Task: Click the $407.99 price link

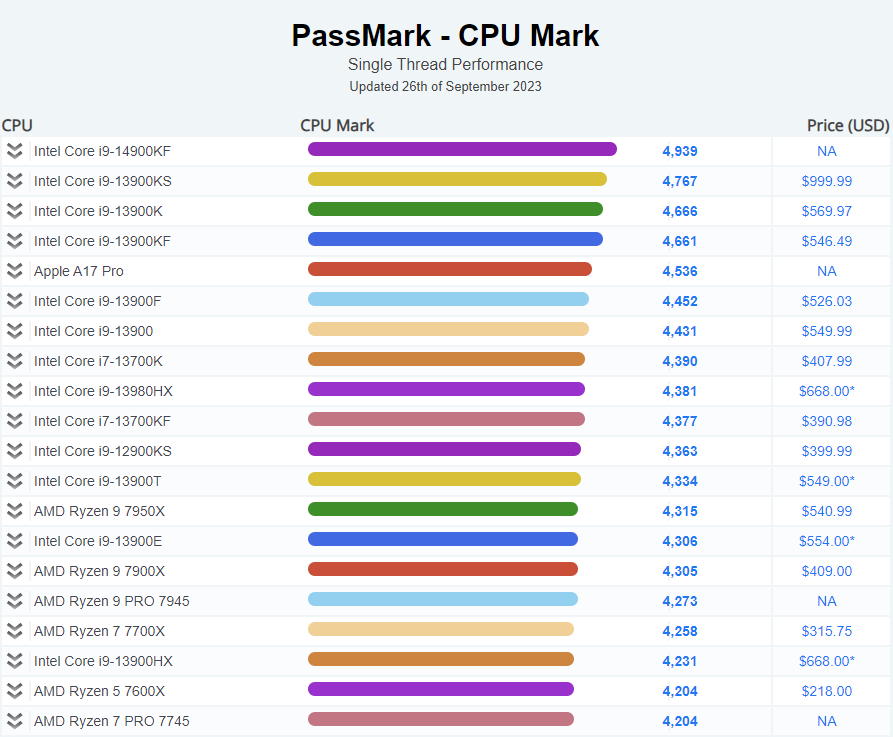Action: [826, 361]
